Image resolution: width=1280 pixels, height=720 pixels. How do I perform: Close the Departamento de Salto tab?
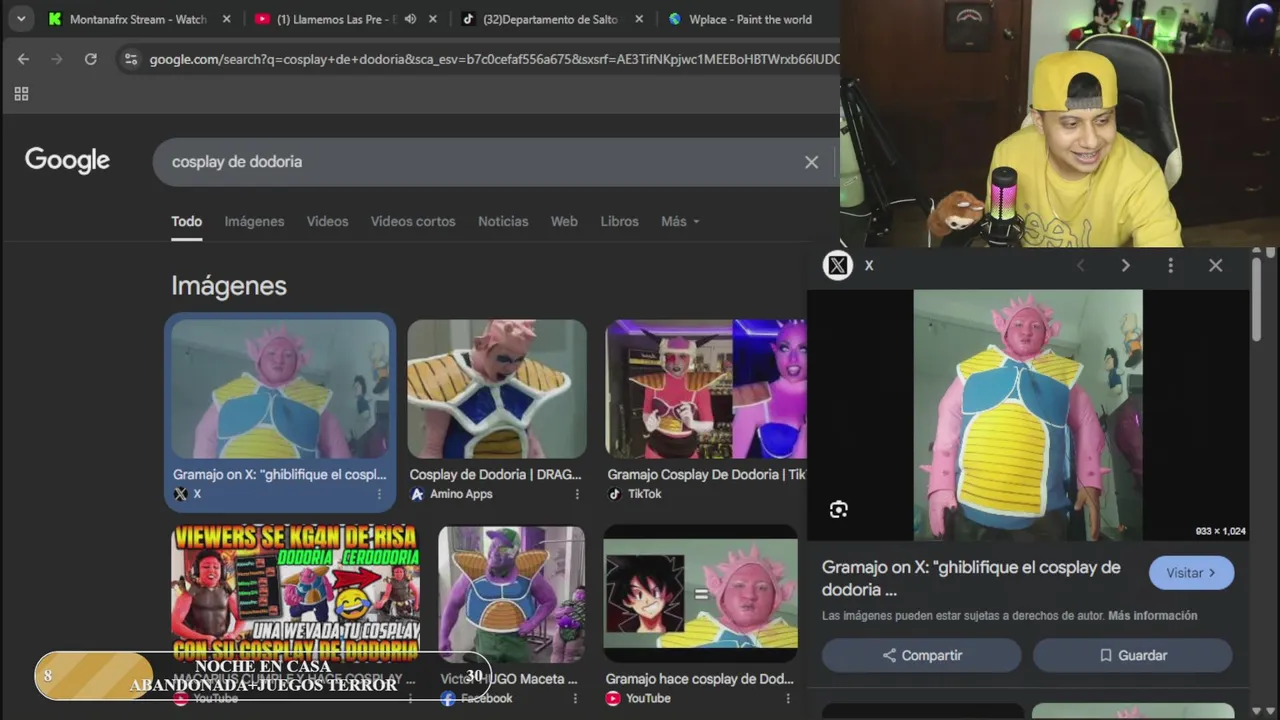[639, 19]
